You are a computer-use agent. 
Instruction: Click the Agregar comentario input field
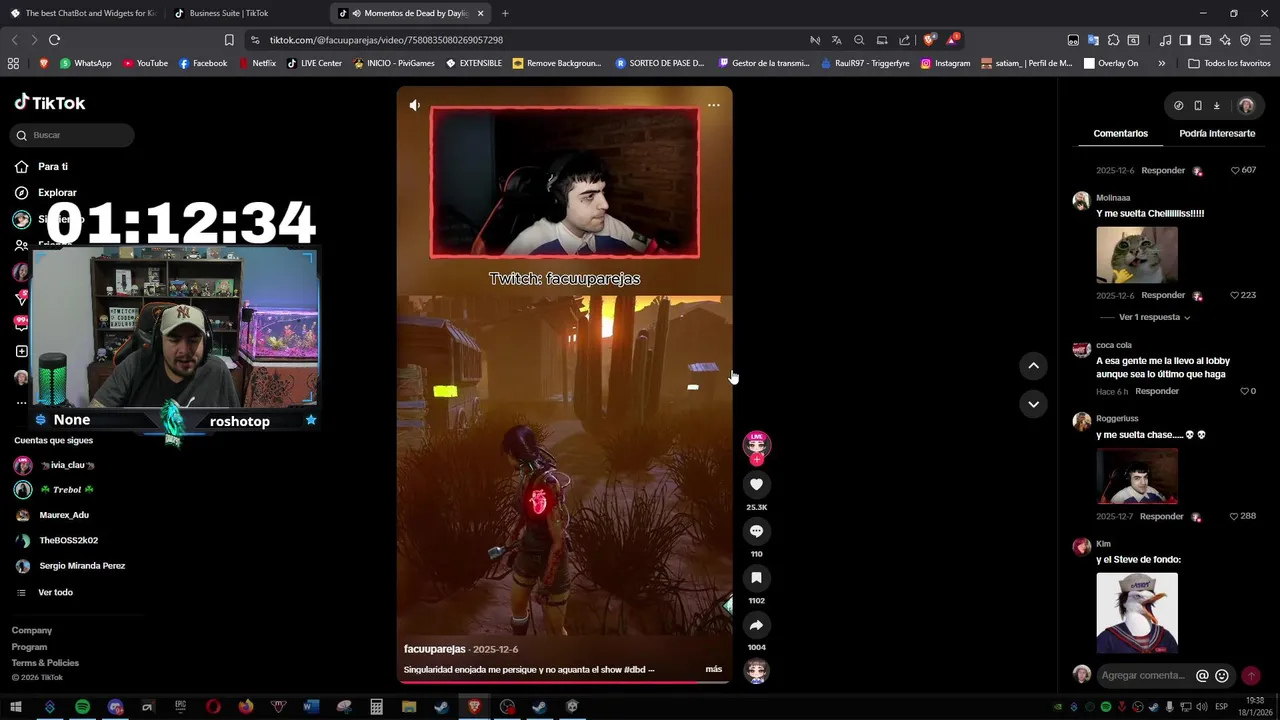1143,675
